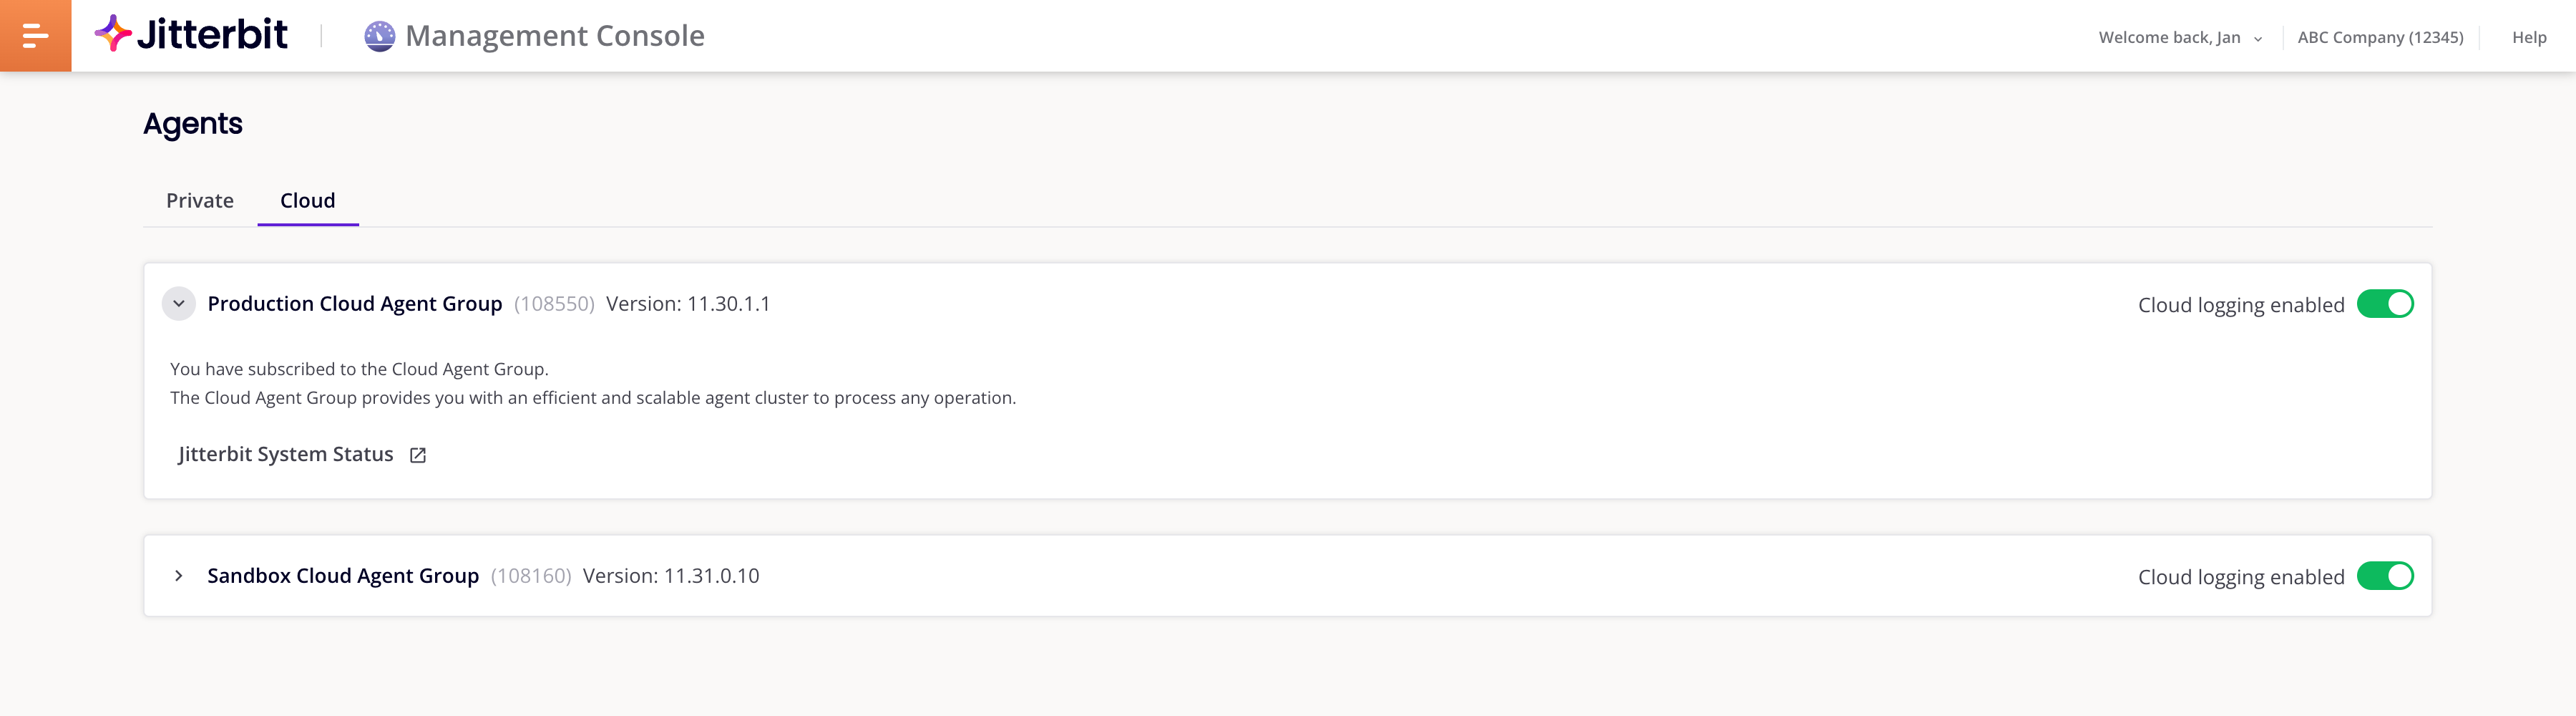The image size is (2576, 716).
Task: Expand the Sandbox Cloud Agent Group section
Action: [x=179, y=576]
